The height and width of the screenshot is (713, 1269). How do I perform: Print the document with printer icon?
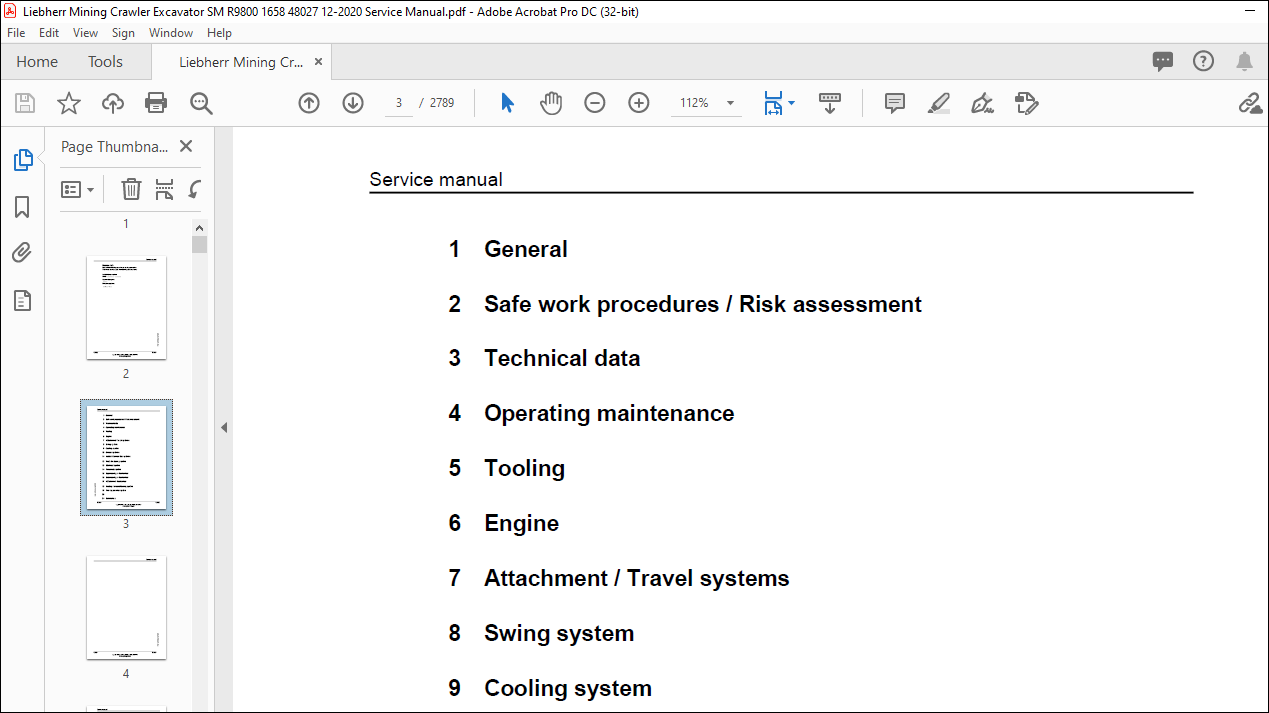coord(156,103)
